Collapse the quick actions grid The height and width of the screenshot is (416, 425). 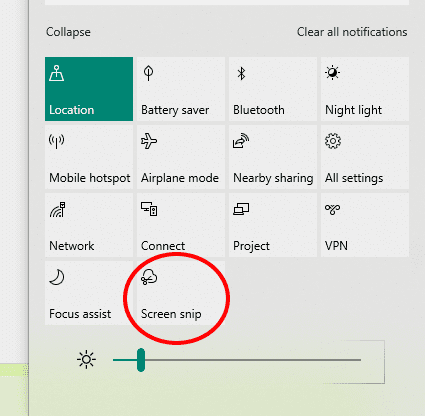68,32
